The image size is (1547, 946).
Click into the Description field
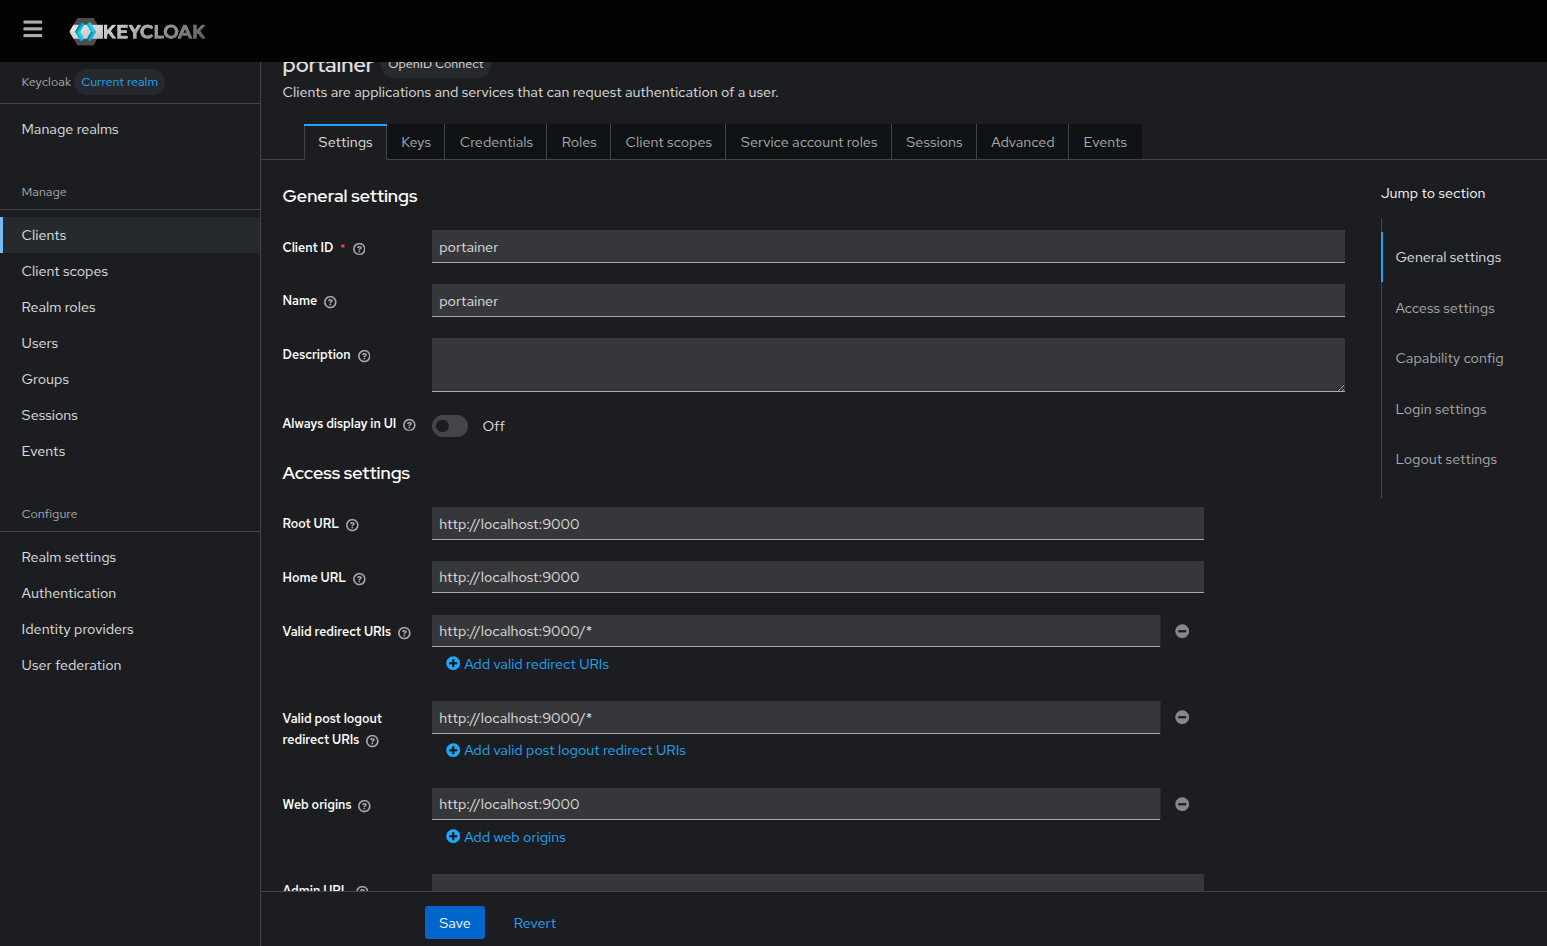pos(887,364)
